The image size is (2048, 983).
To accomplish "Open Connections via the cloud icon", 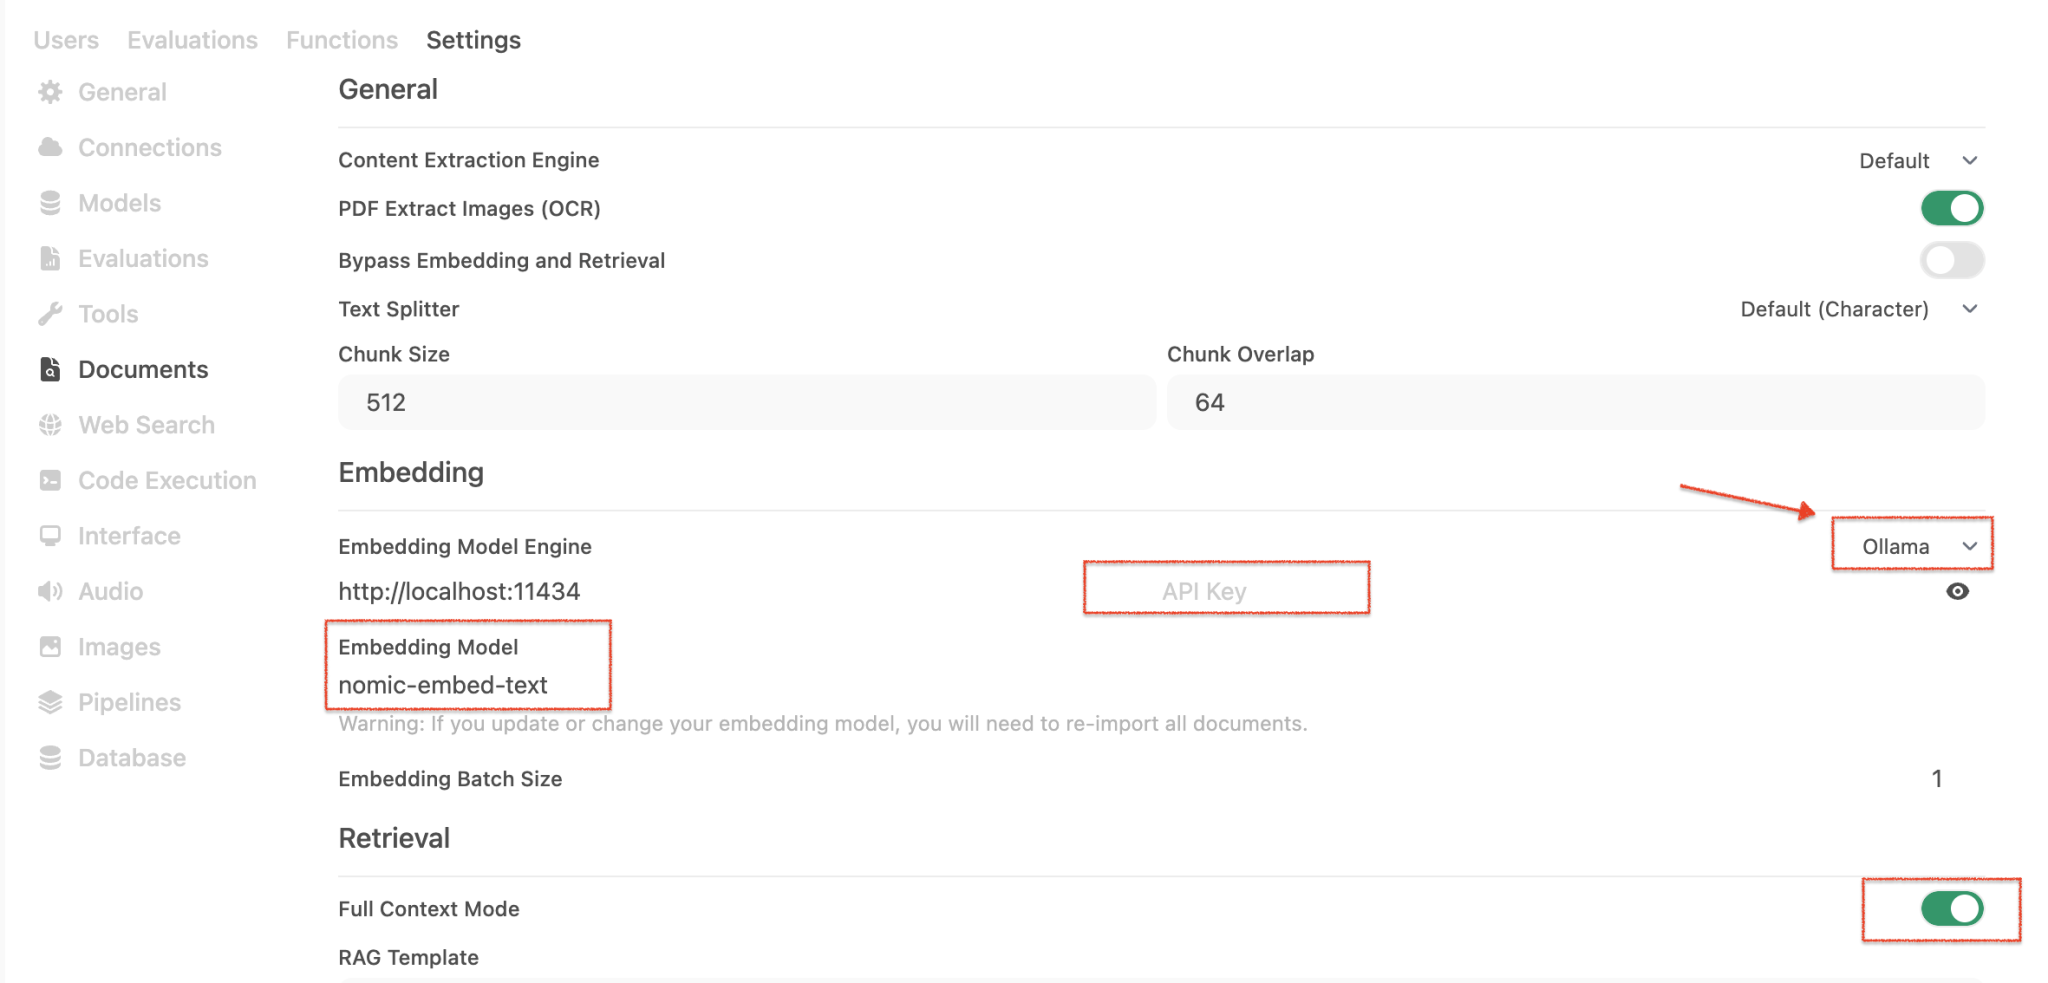I will pos(50,148).
